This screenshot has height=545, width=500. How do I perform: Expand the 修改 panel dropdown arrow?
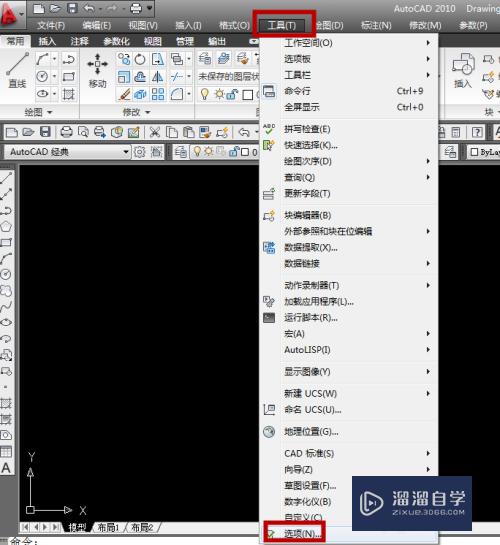click(148, 112)
